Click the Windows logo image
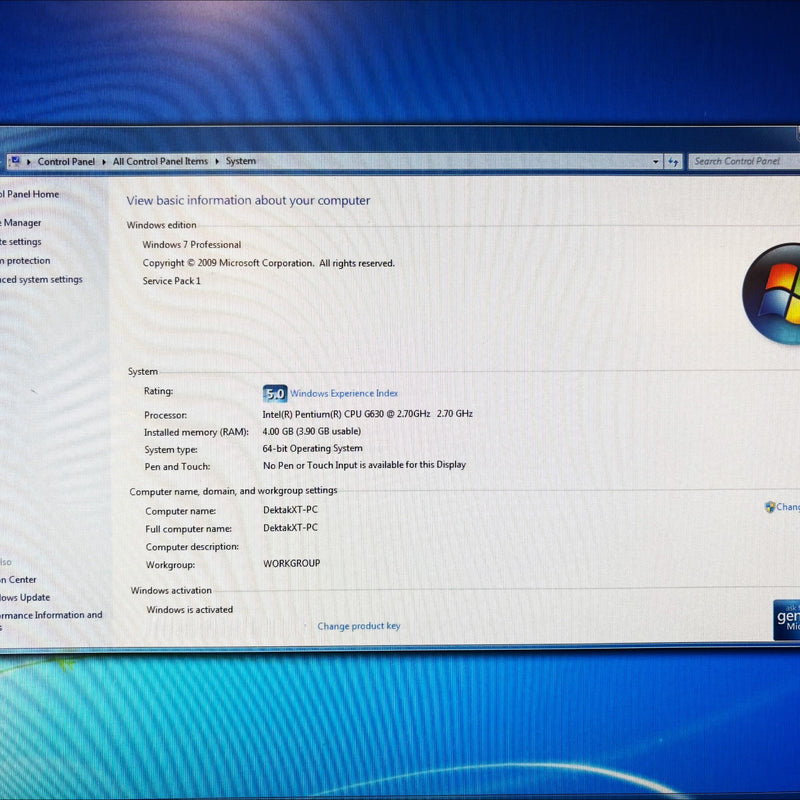This screenshot has width=800, height=800. click(x=771, y=294)
